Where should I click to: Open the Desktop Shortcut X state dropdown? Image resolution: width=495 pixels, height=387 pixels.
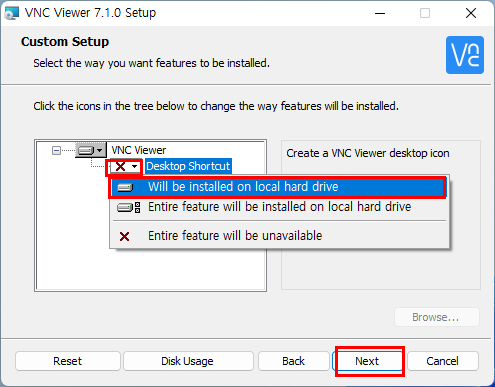(x=125, y=166)
